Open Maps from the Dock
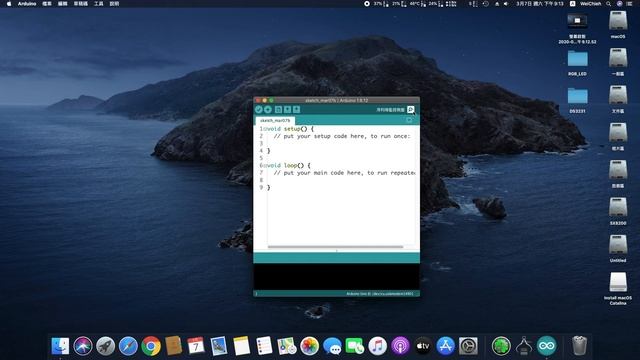Screen dimensions: 640x360 287,346
